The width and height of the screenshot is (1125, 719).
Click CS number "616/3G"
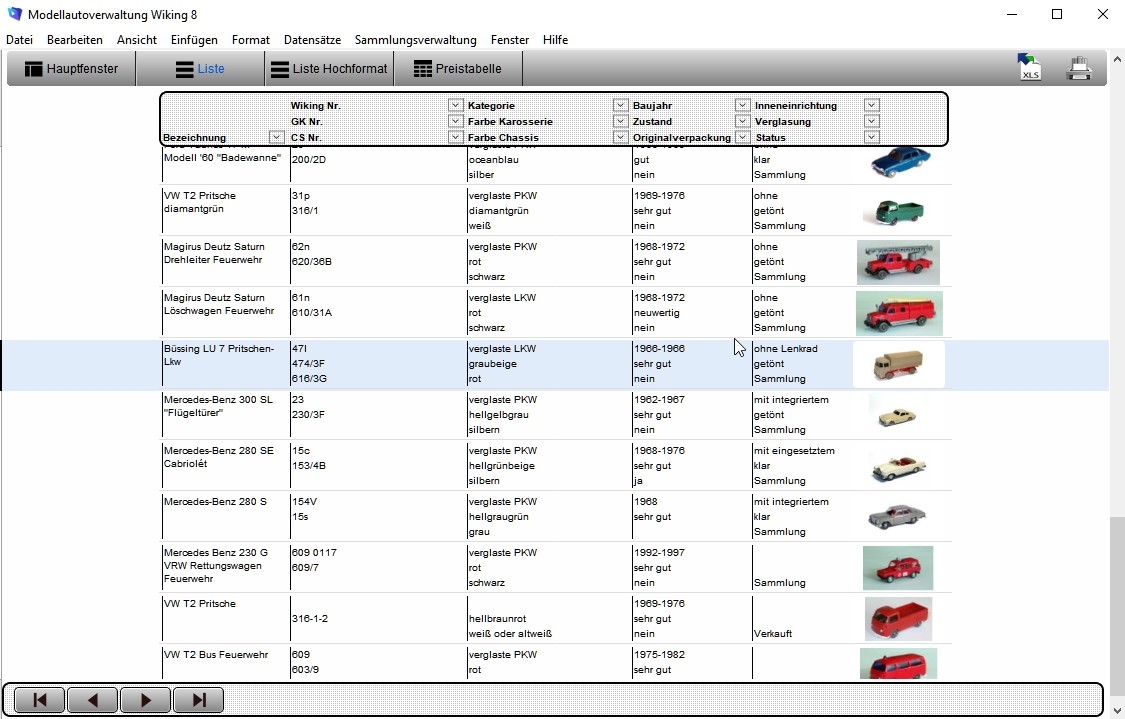tap(309, 379)
